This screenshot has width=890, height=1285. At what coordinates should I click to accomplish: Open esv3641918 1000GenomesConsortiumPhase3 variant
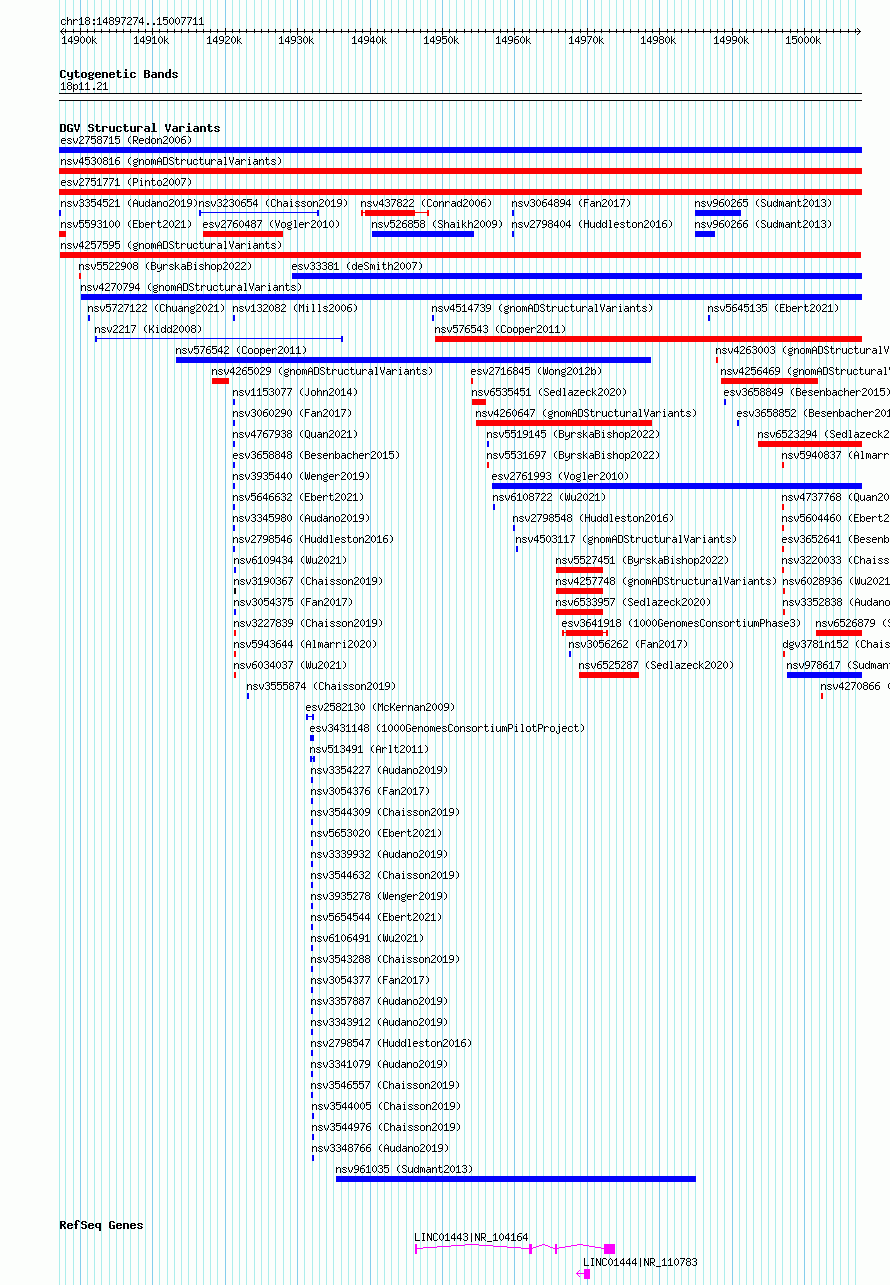[x=682, y=623]
